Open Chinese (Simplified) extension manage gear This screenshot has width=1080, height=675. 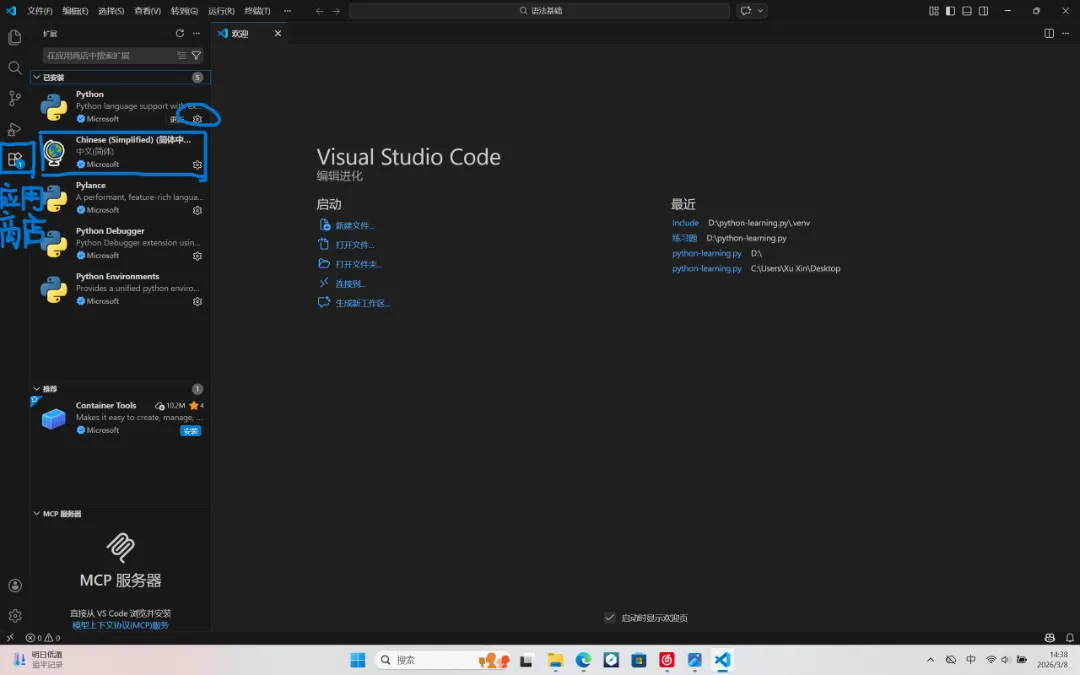pyautogui.click(x=197, y=165)
